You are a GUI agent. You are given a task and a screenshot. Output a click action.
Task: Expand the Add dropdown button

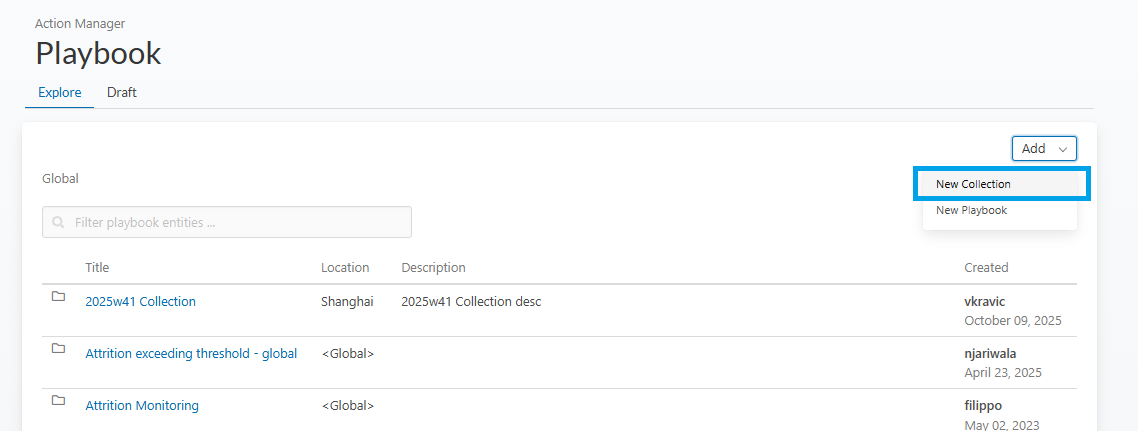tap(1044, 149)
